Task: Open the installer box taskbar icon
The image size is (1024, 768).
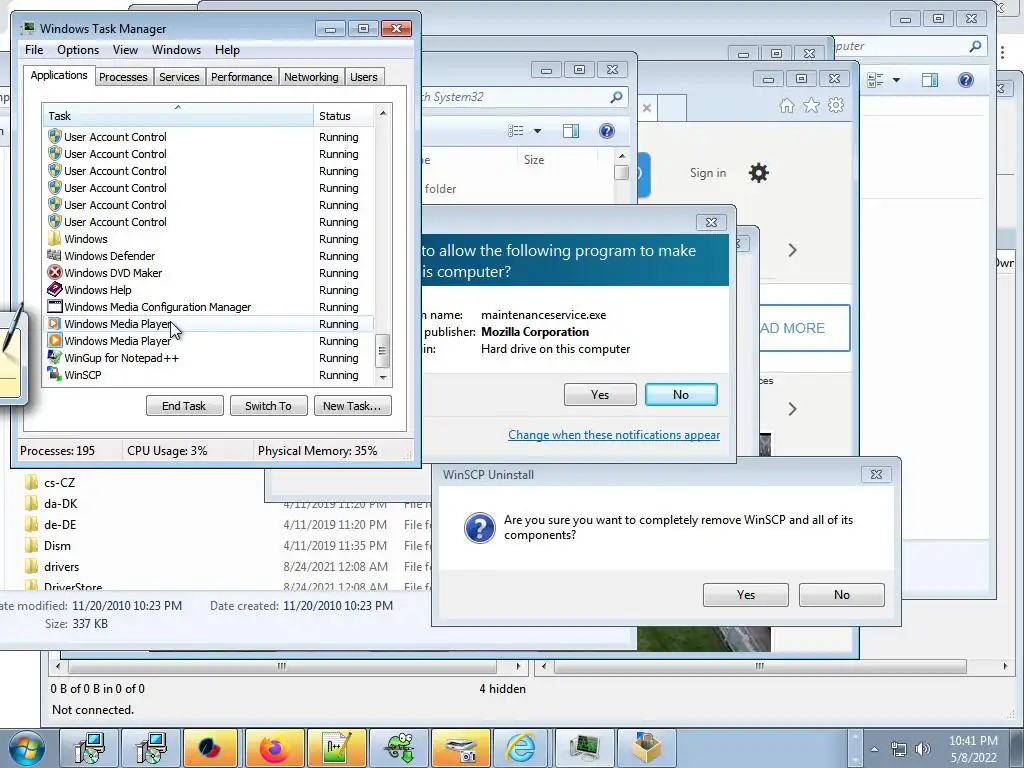Action: click(x=647, y=748)
